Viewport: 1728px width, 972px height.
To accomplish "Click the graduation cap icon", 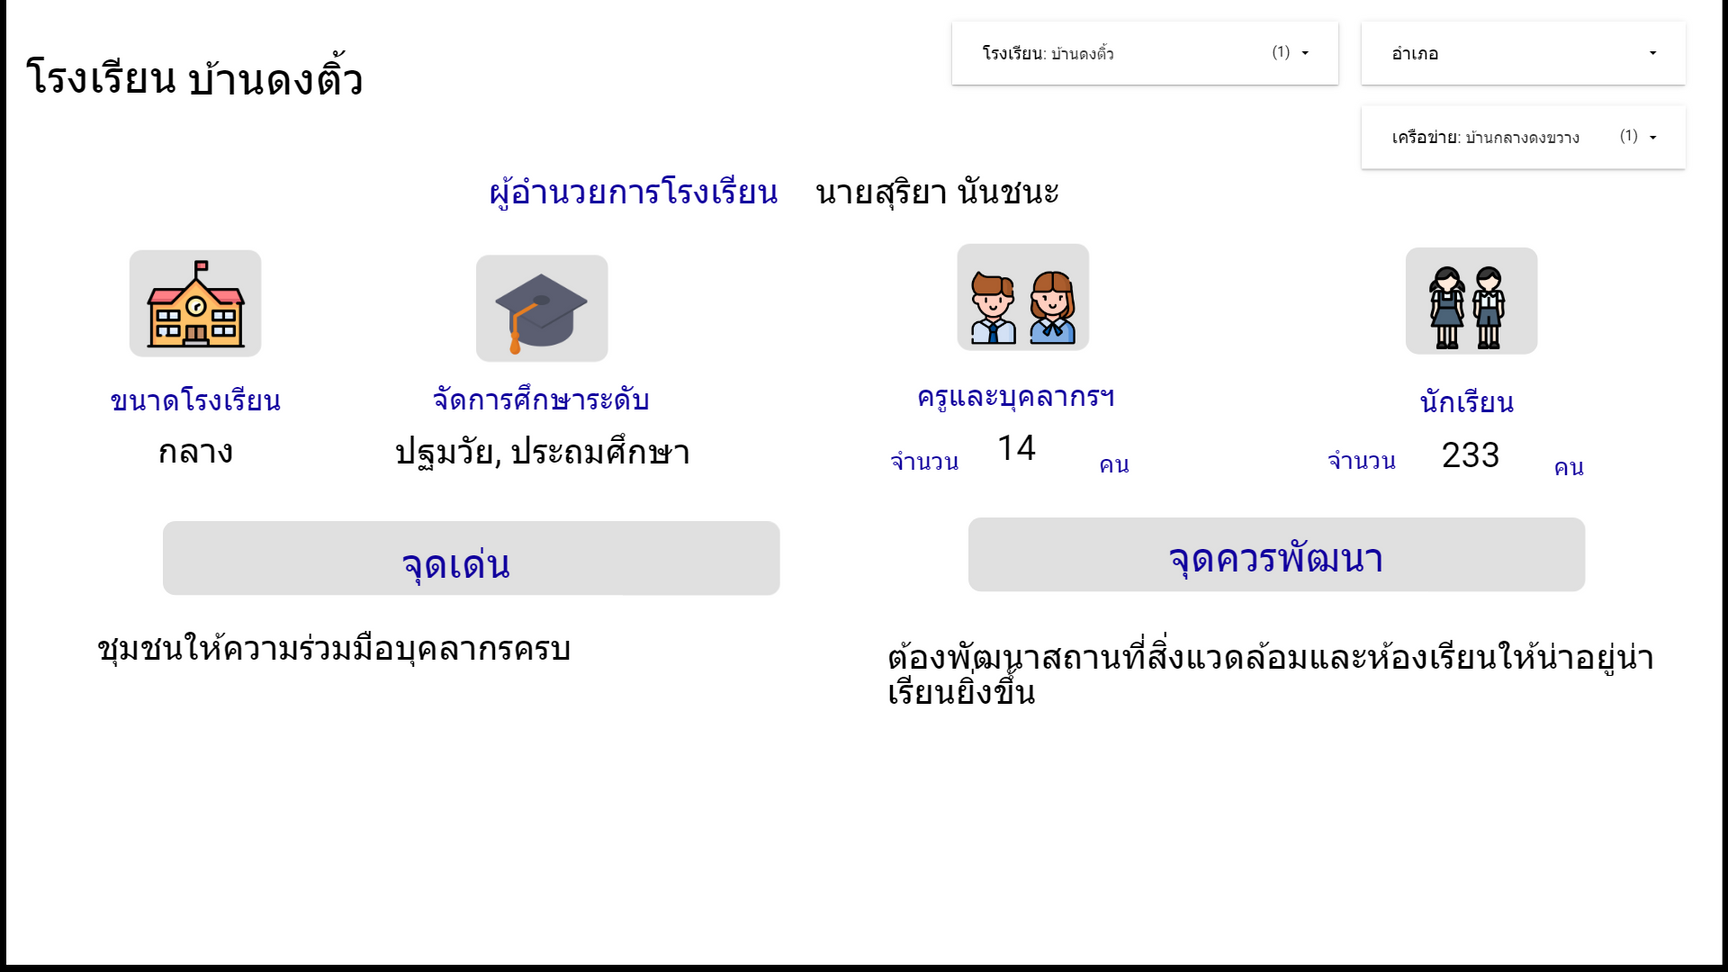I will [541, 308].
